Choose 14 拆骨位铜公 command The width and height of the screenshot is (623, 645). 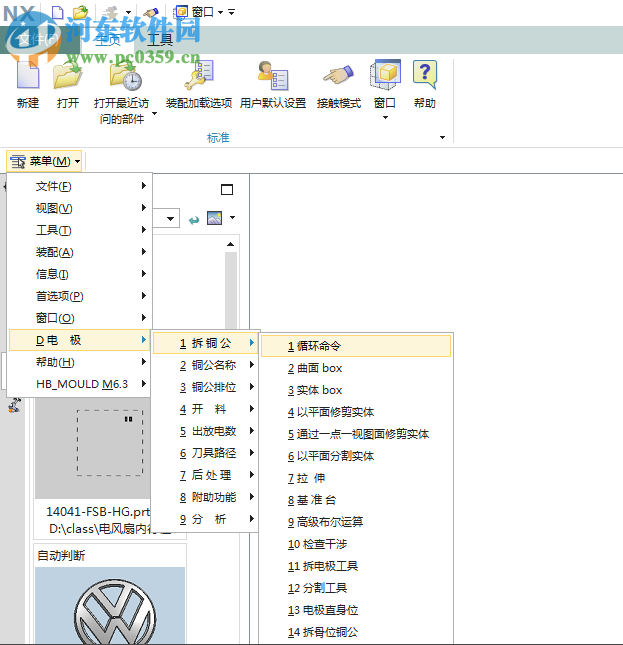click(356, 632)
